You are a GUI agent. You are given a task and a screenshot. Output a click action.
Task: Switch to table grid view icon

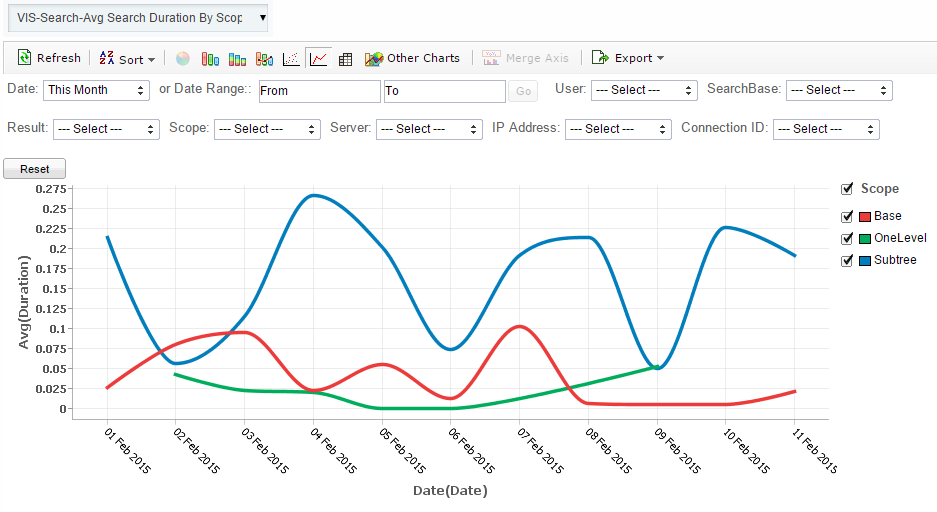[x=346, y=59]
